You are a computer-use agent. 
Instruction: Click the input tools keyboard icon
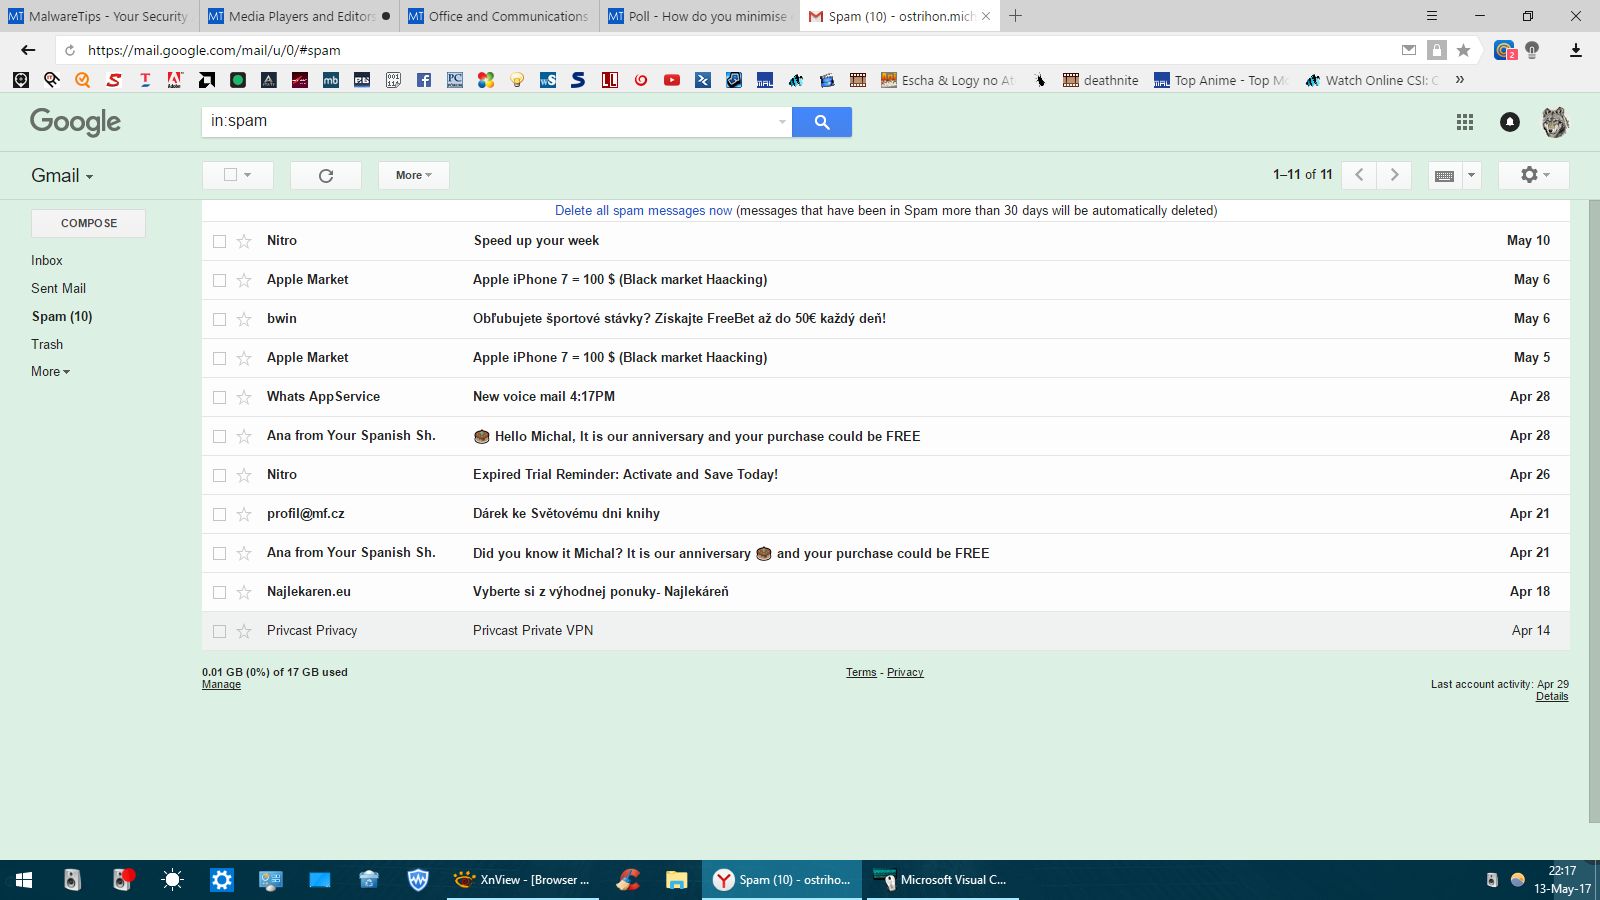click(1444, 175)
